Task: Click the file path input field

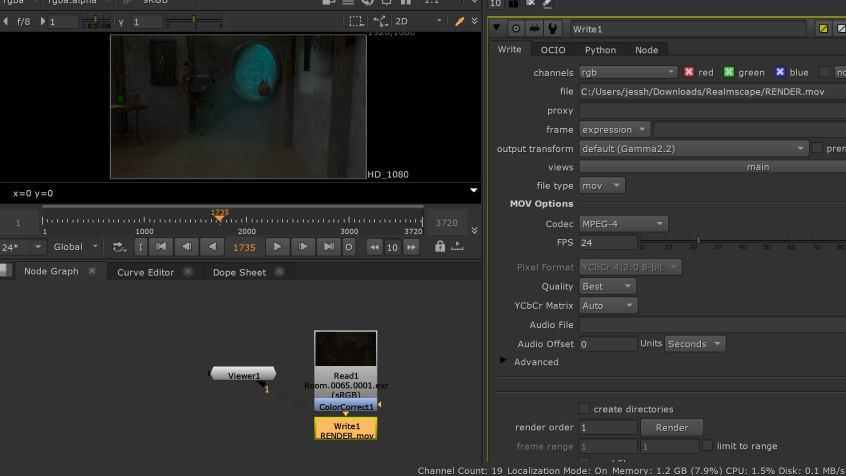Action: [x=712, y=91]
